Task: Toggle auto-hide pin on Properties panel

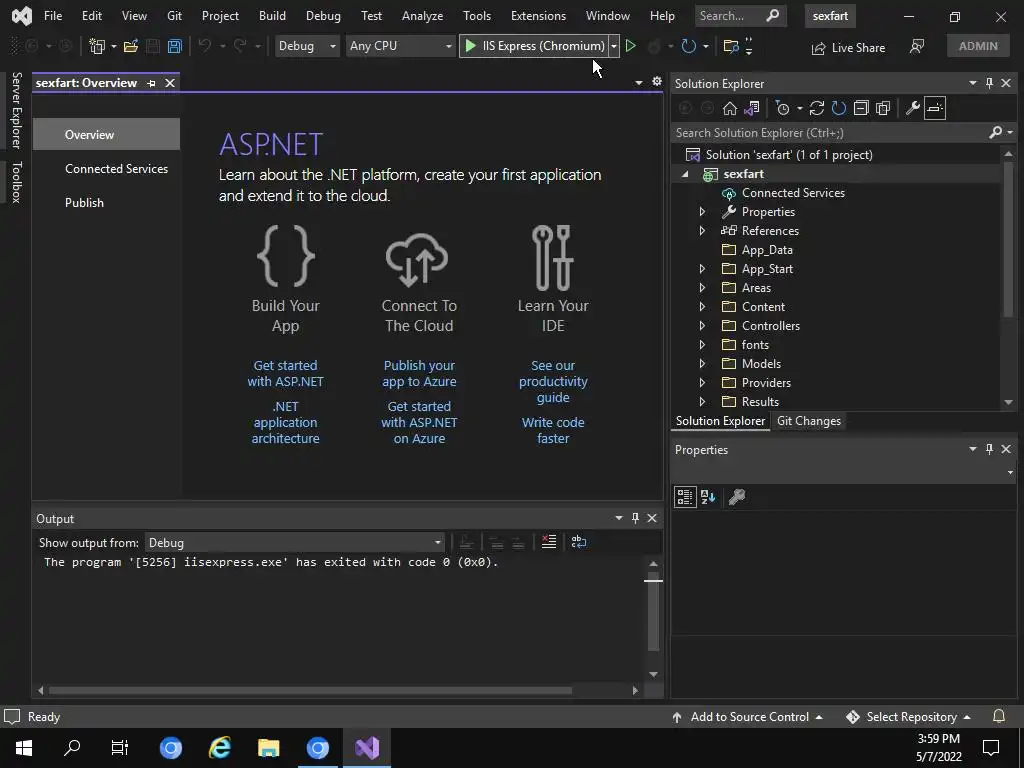Action: coord(989,449)
